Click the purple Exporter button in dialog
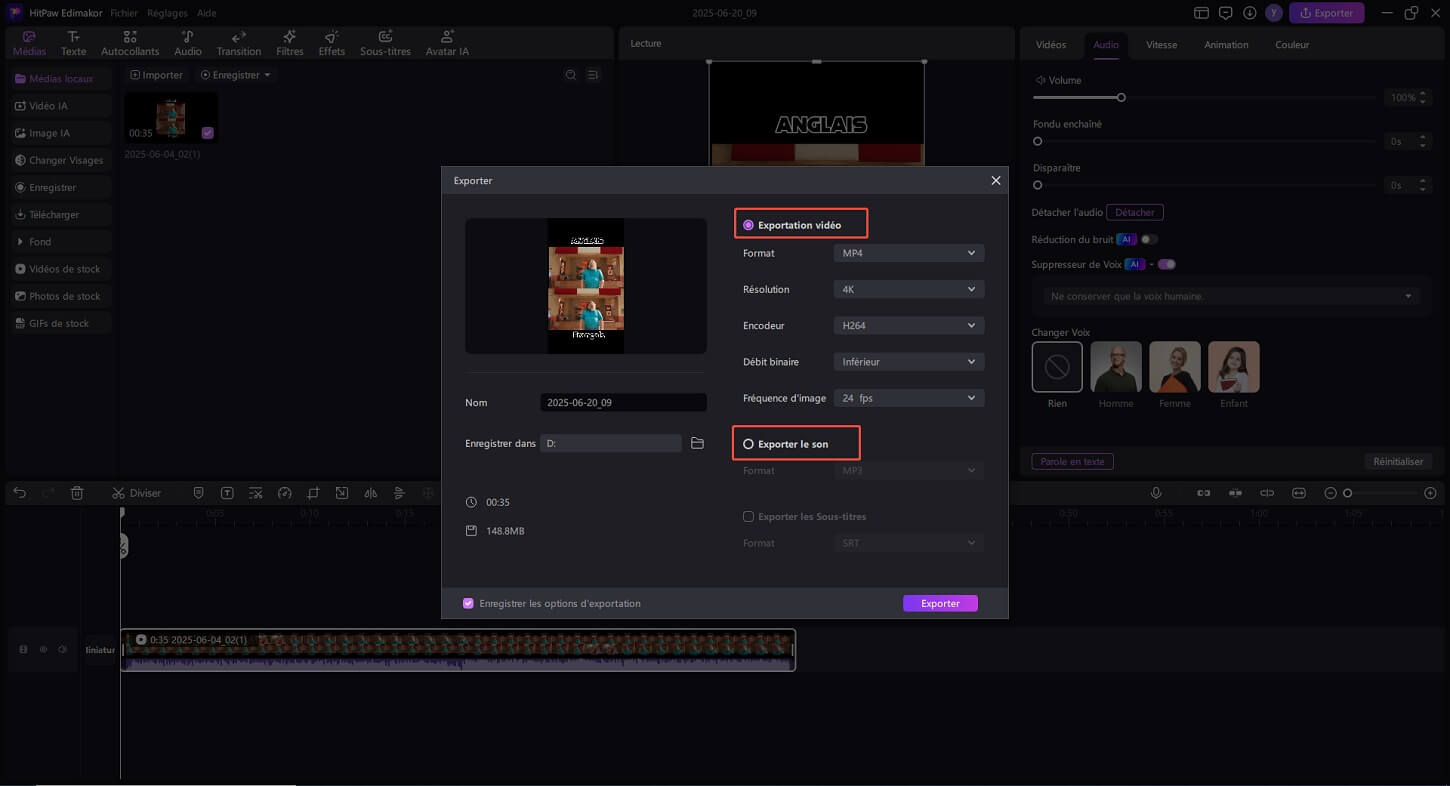 pos(940,604)
